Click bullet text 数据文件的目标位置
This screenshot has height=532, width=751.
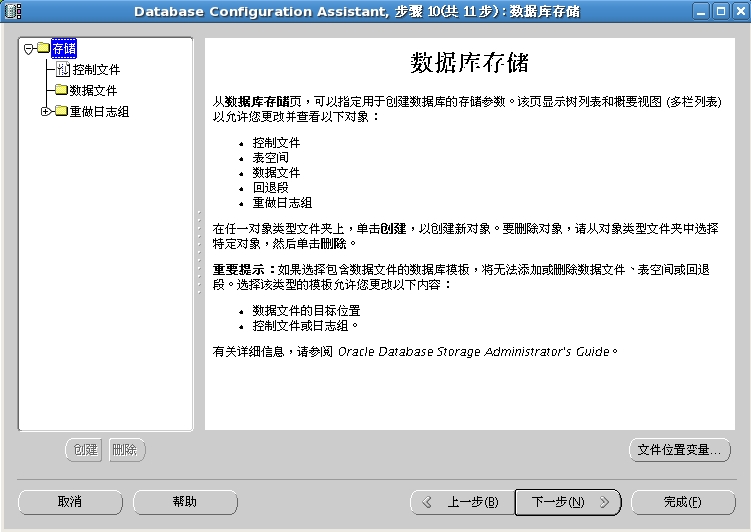point(307,311)
